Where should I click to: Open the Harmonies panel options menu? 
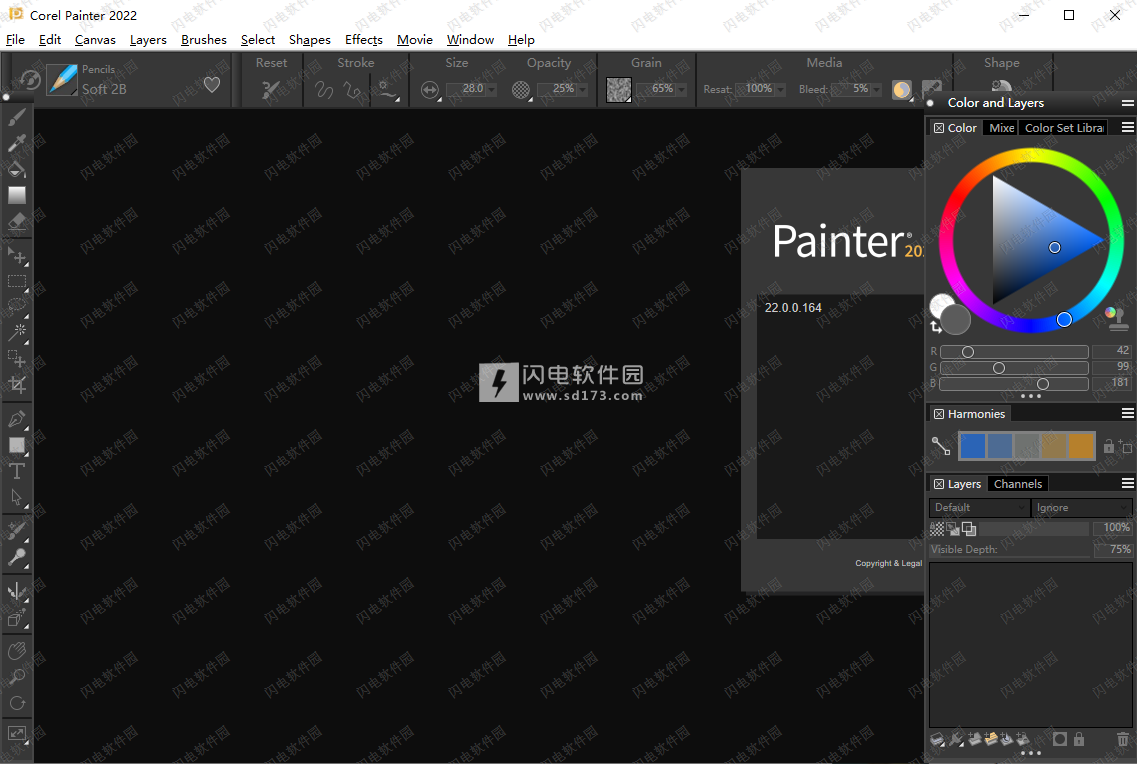point(1128,413)
